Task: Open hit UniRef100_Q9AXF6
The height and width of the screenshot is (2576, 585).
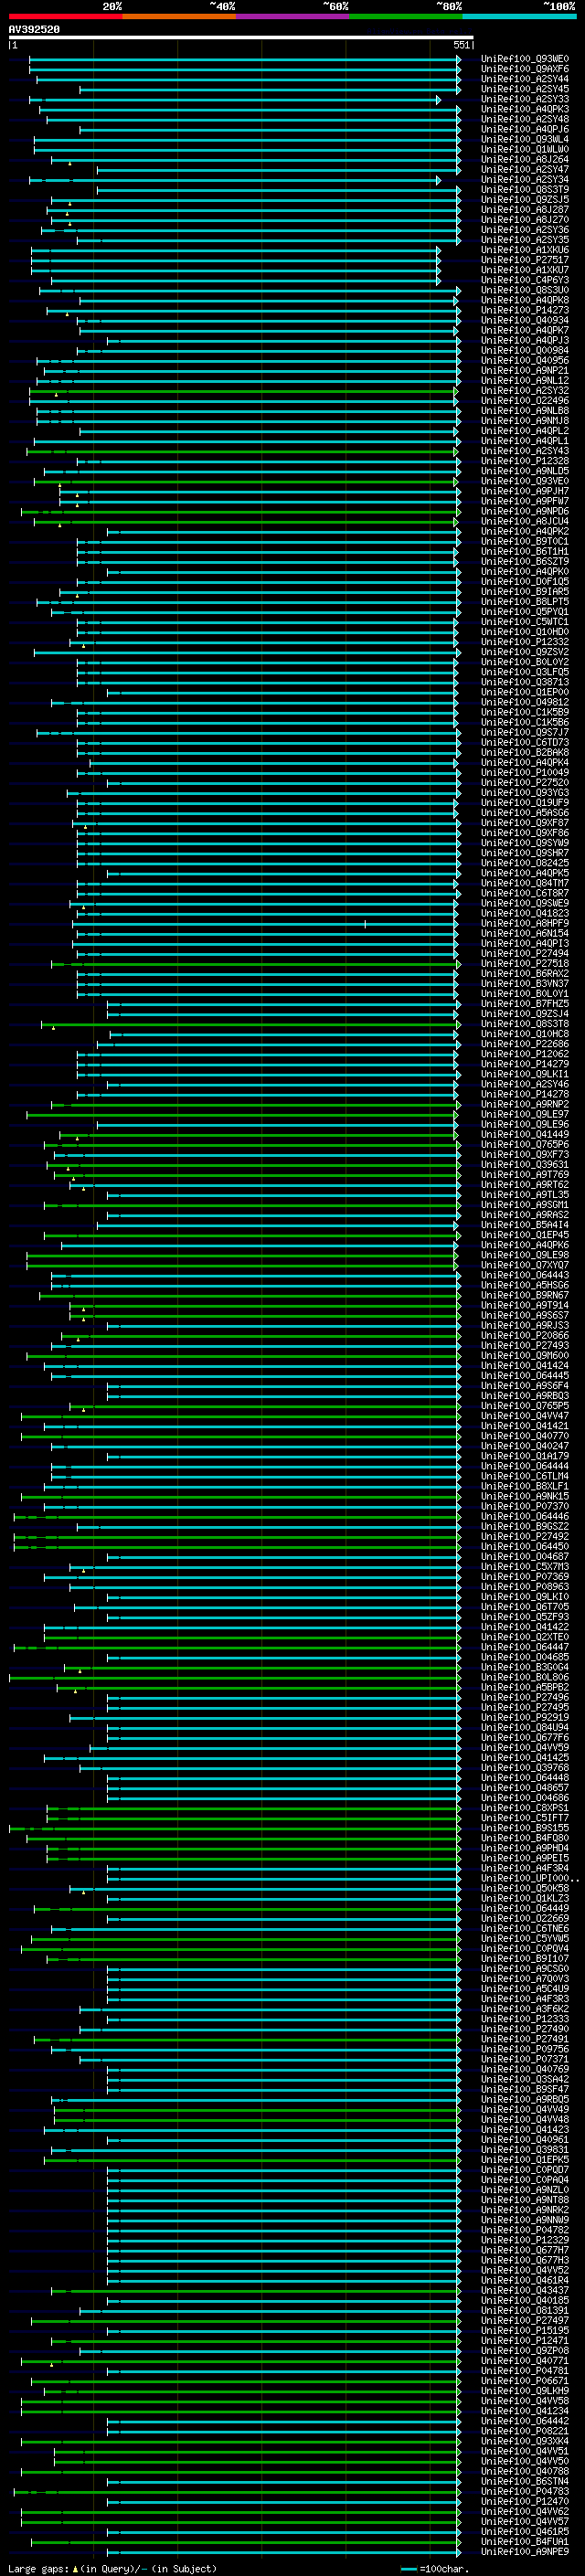Action: coord(525,69)
